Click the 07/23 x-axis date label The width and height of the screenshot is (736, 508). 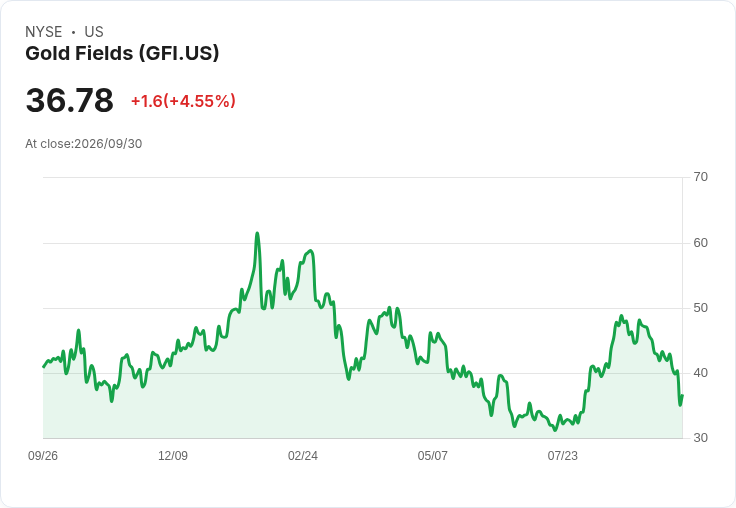(x=562, y=455)
